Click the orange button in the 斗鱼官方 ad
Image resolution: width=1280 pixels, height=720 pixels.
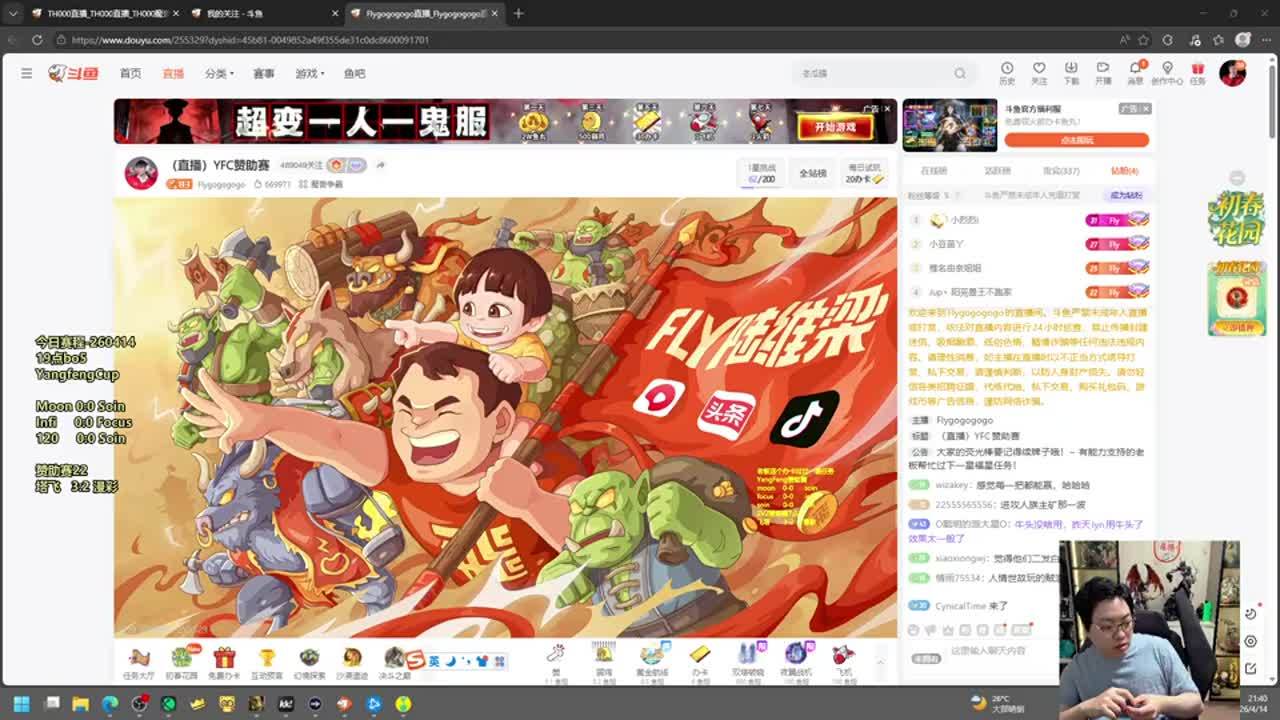tap(1076, 140)
